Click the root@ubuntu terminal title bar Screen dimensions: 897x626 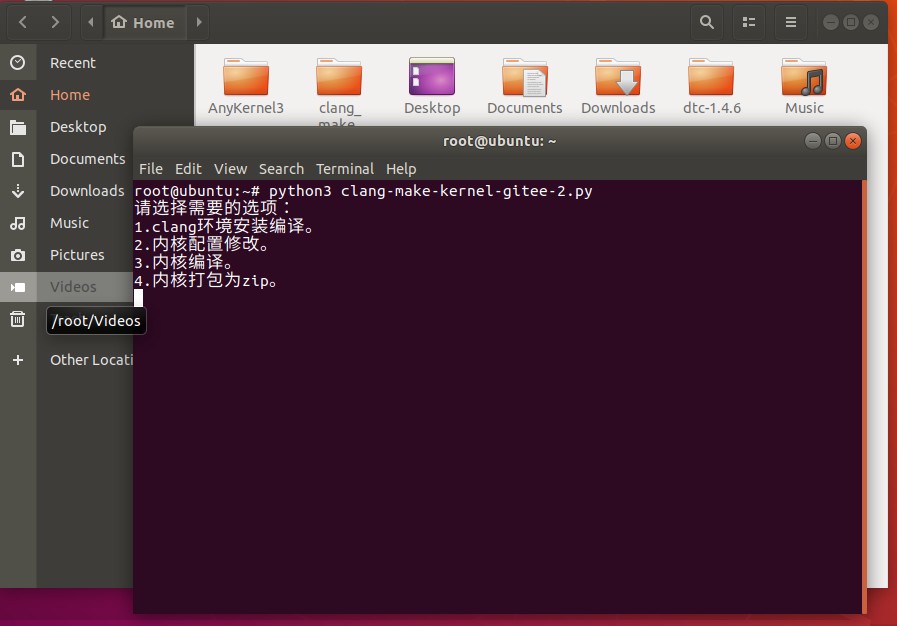click(499, 141)
